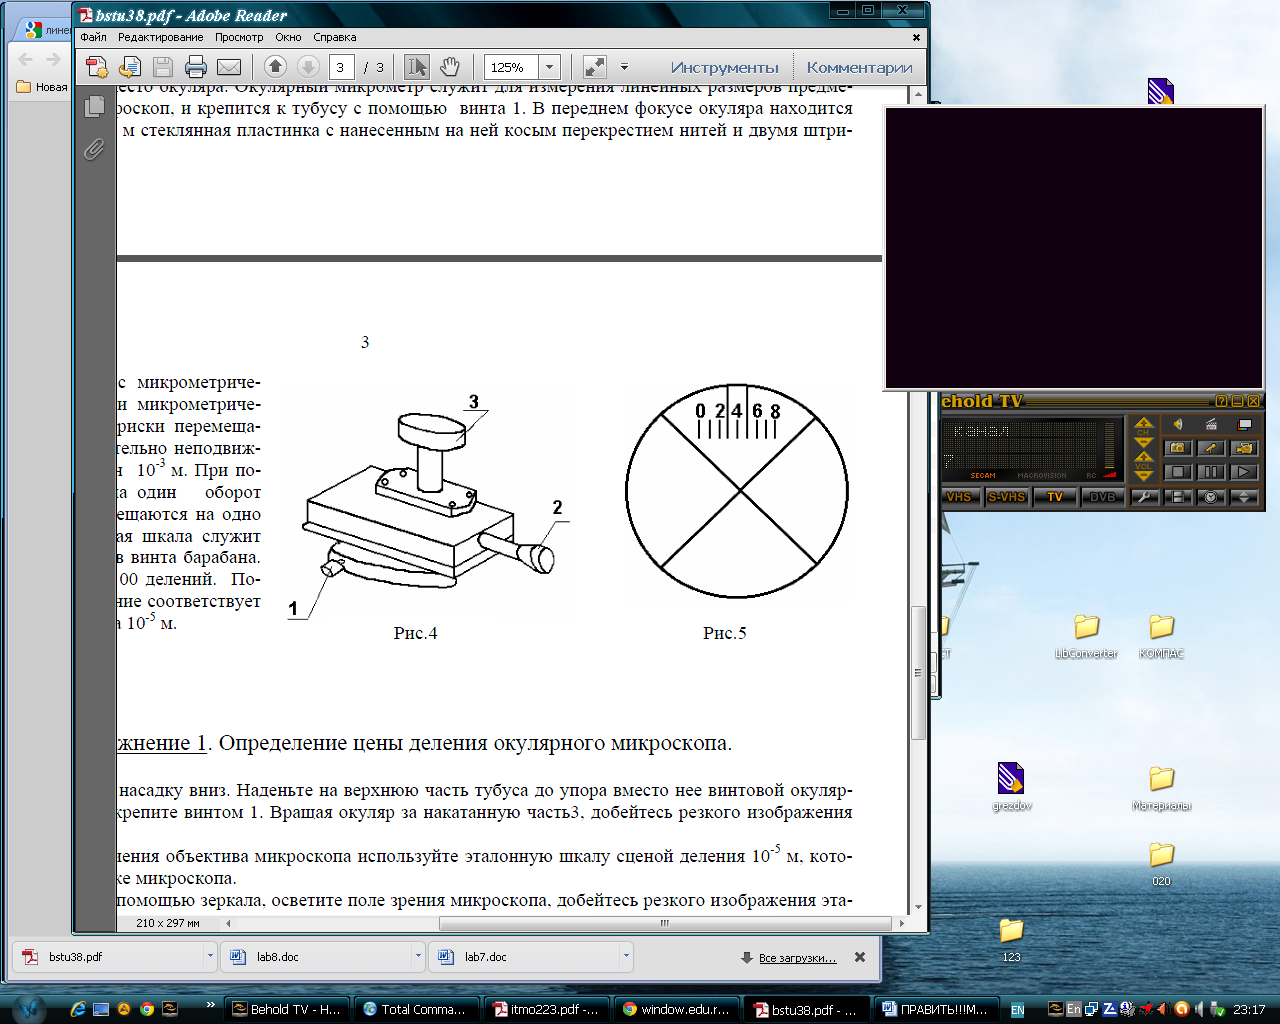This screenshot has height=1024, width=1280.
Task: Open dropdown arrow next to bstu38.pdf download
Action: (x=210, y=956)
